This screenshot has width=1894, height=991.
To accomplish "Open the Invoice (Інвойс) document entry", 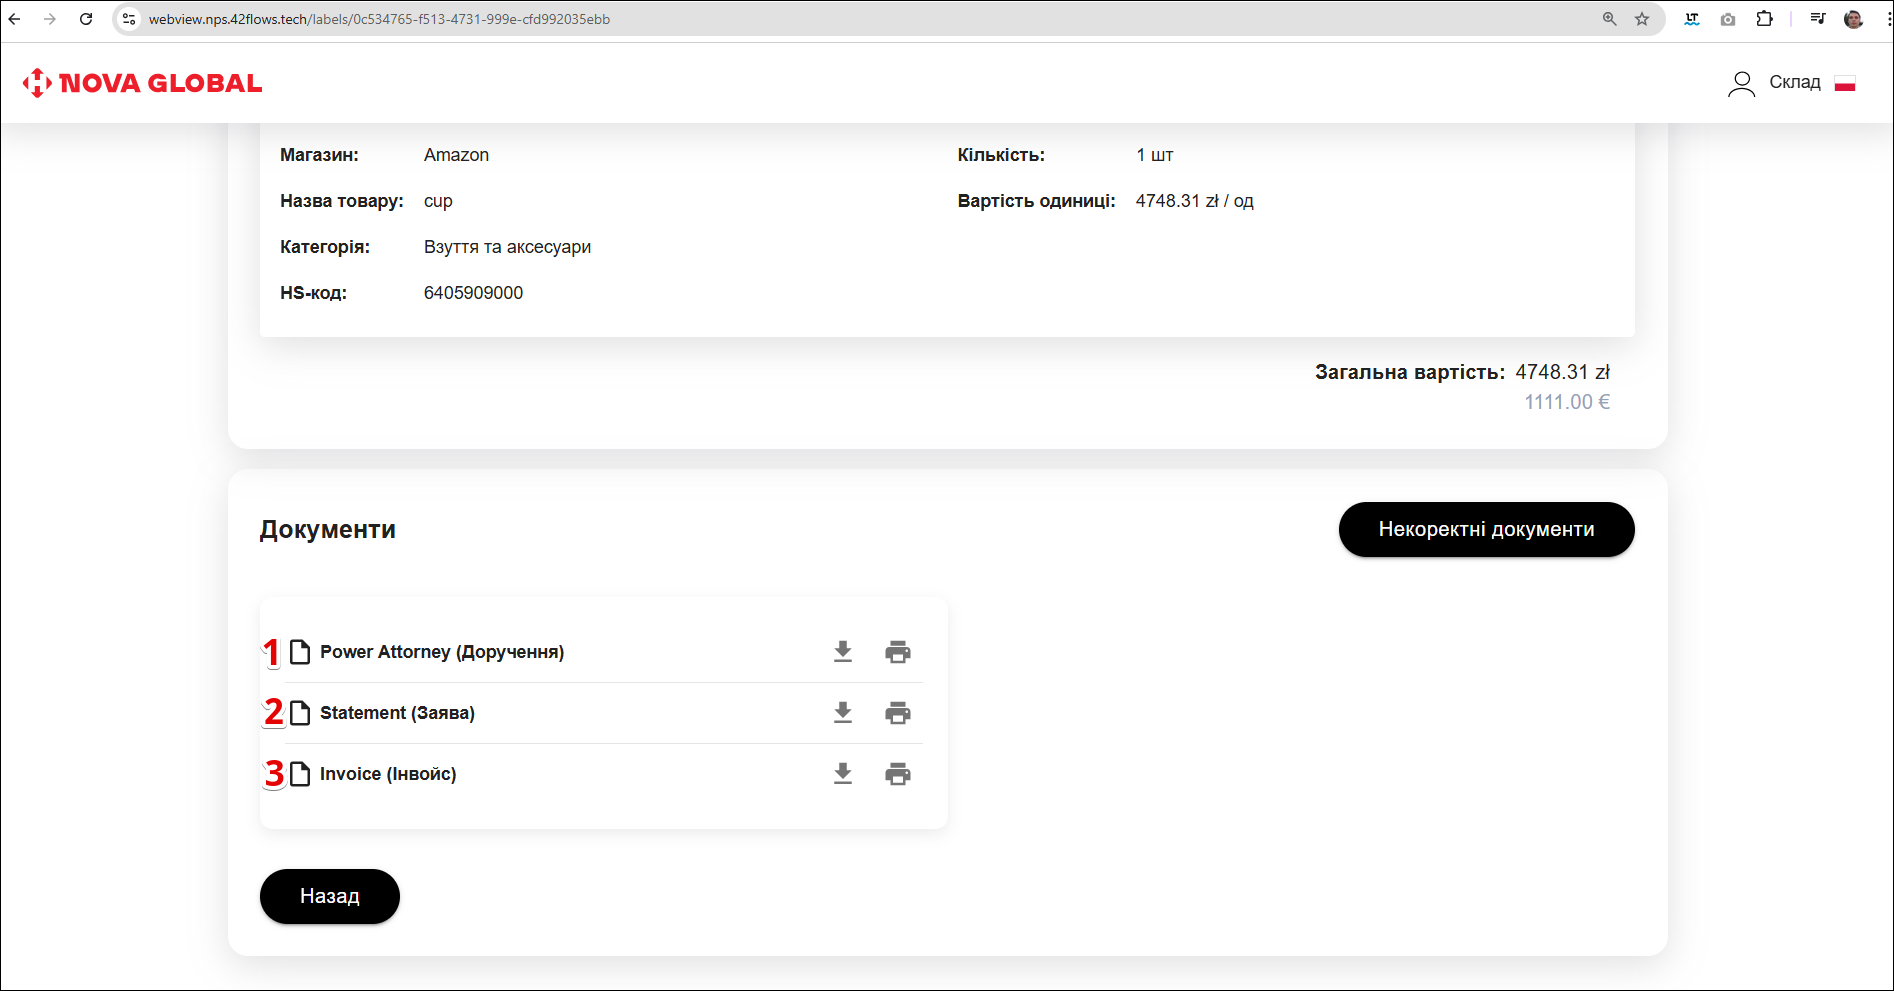I will (388, 774).
